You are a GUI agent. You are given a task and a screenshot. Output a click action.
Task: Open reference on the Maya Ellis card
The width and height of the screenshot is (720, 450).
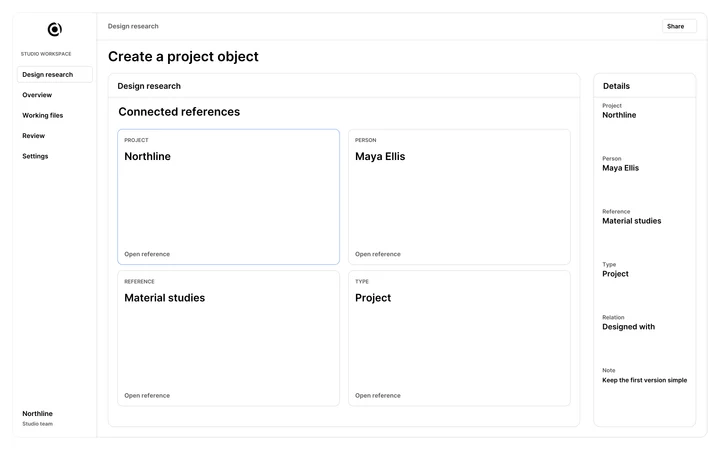click(x=378, y=254)
